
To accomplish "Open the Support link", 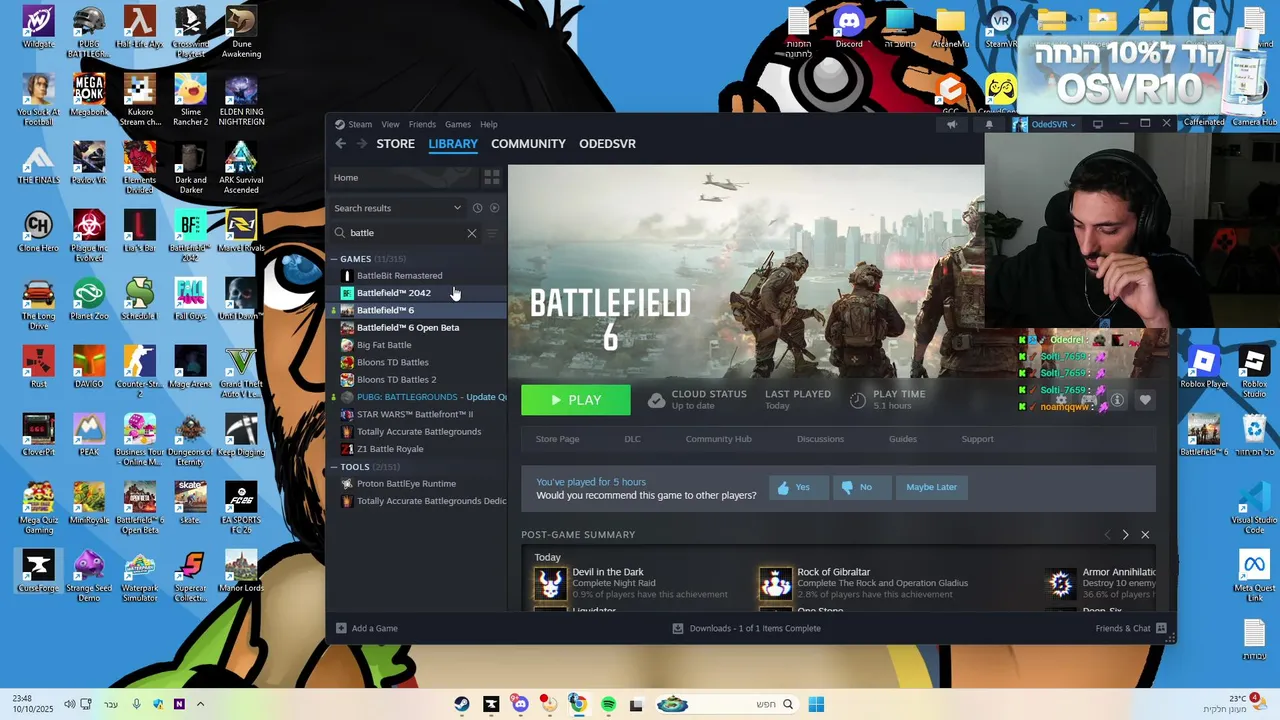I will coord(977,439).
